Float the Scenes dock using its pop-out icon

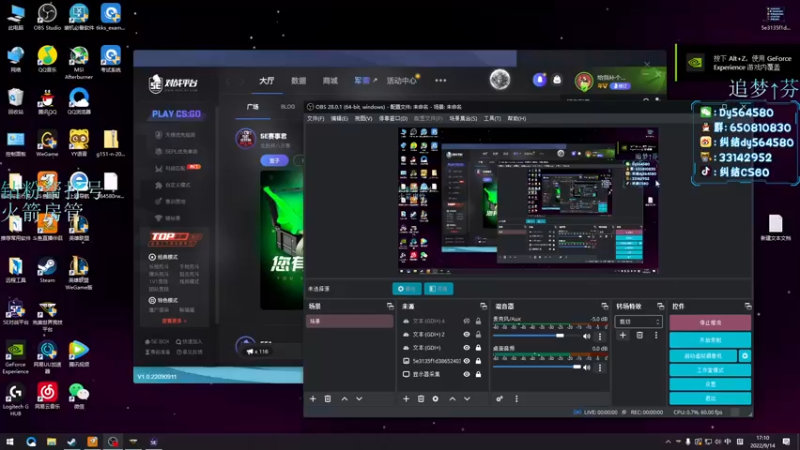[390, 306]
